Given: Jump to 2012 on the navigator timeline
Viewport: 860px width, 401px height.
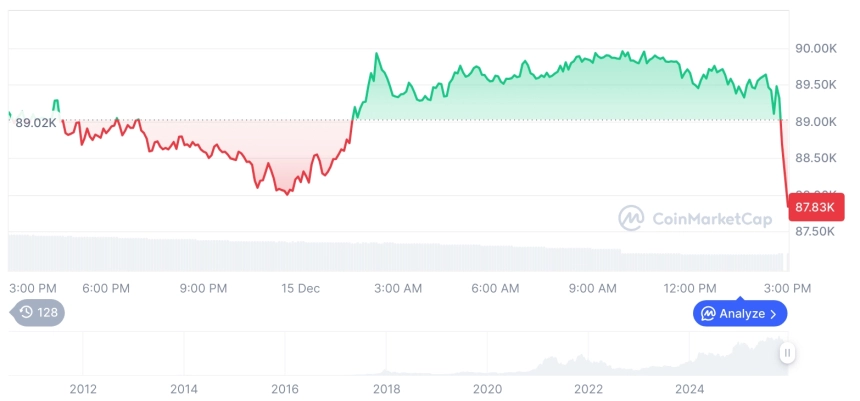Looking at the screenshot, I should 83,388.
